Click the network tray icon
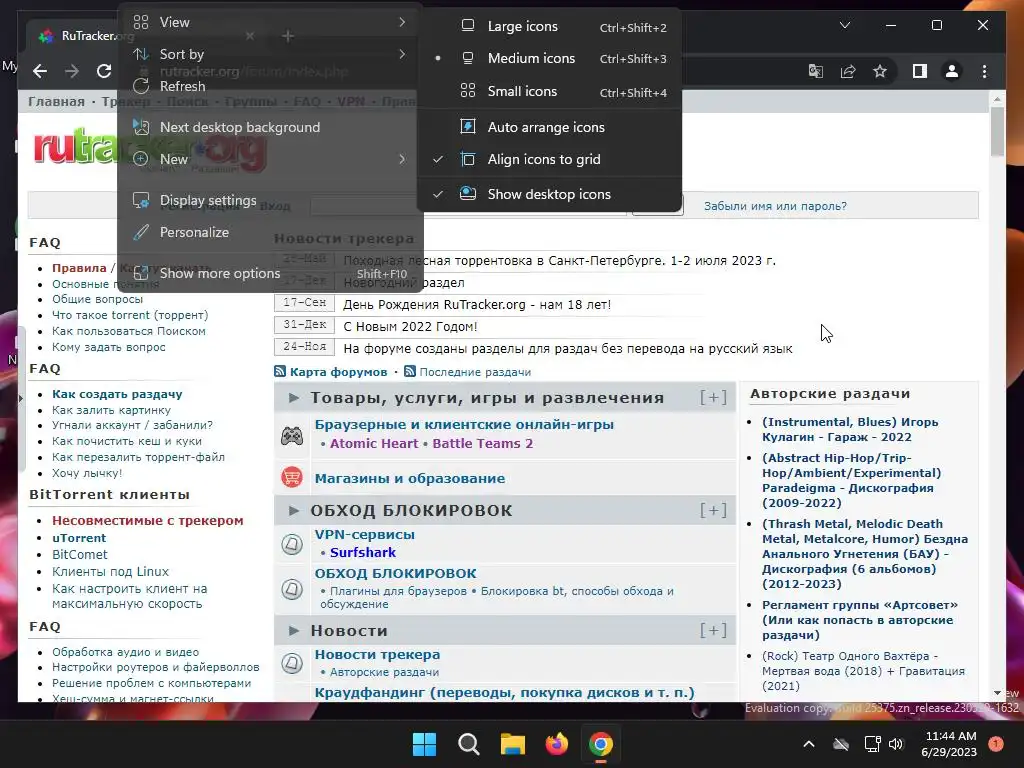Screen dimensions: 1024x768 pos(872,744)
